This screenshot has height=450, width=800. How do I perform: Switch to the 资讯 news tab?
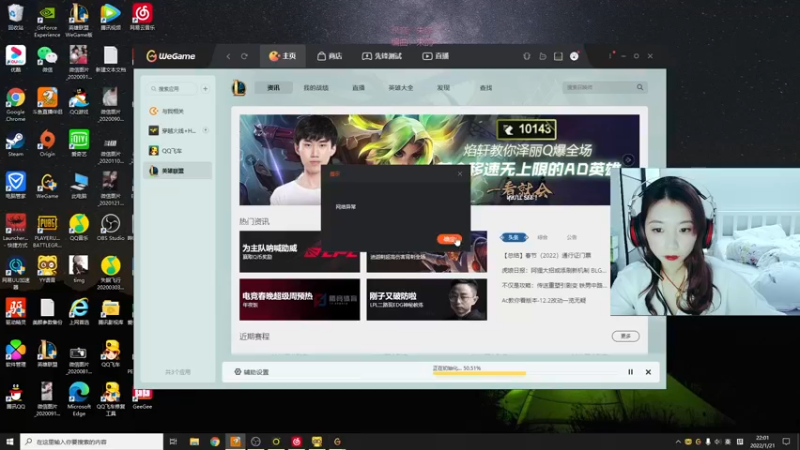pyautogui.click(x=273, y=88)
